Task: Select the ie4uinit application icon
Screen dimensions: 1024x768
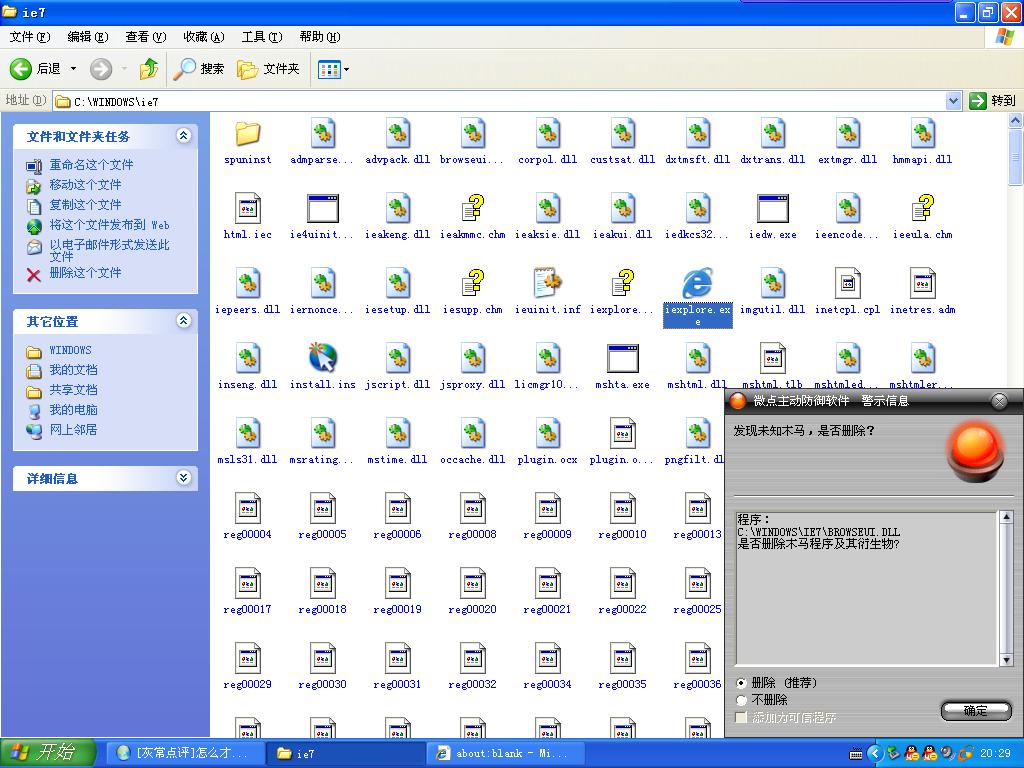Action: 323,209
